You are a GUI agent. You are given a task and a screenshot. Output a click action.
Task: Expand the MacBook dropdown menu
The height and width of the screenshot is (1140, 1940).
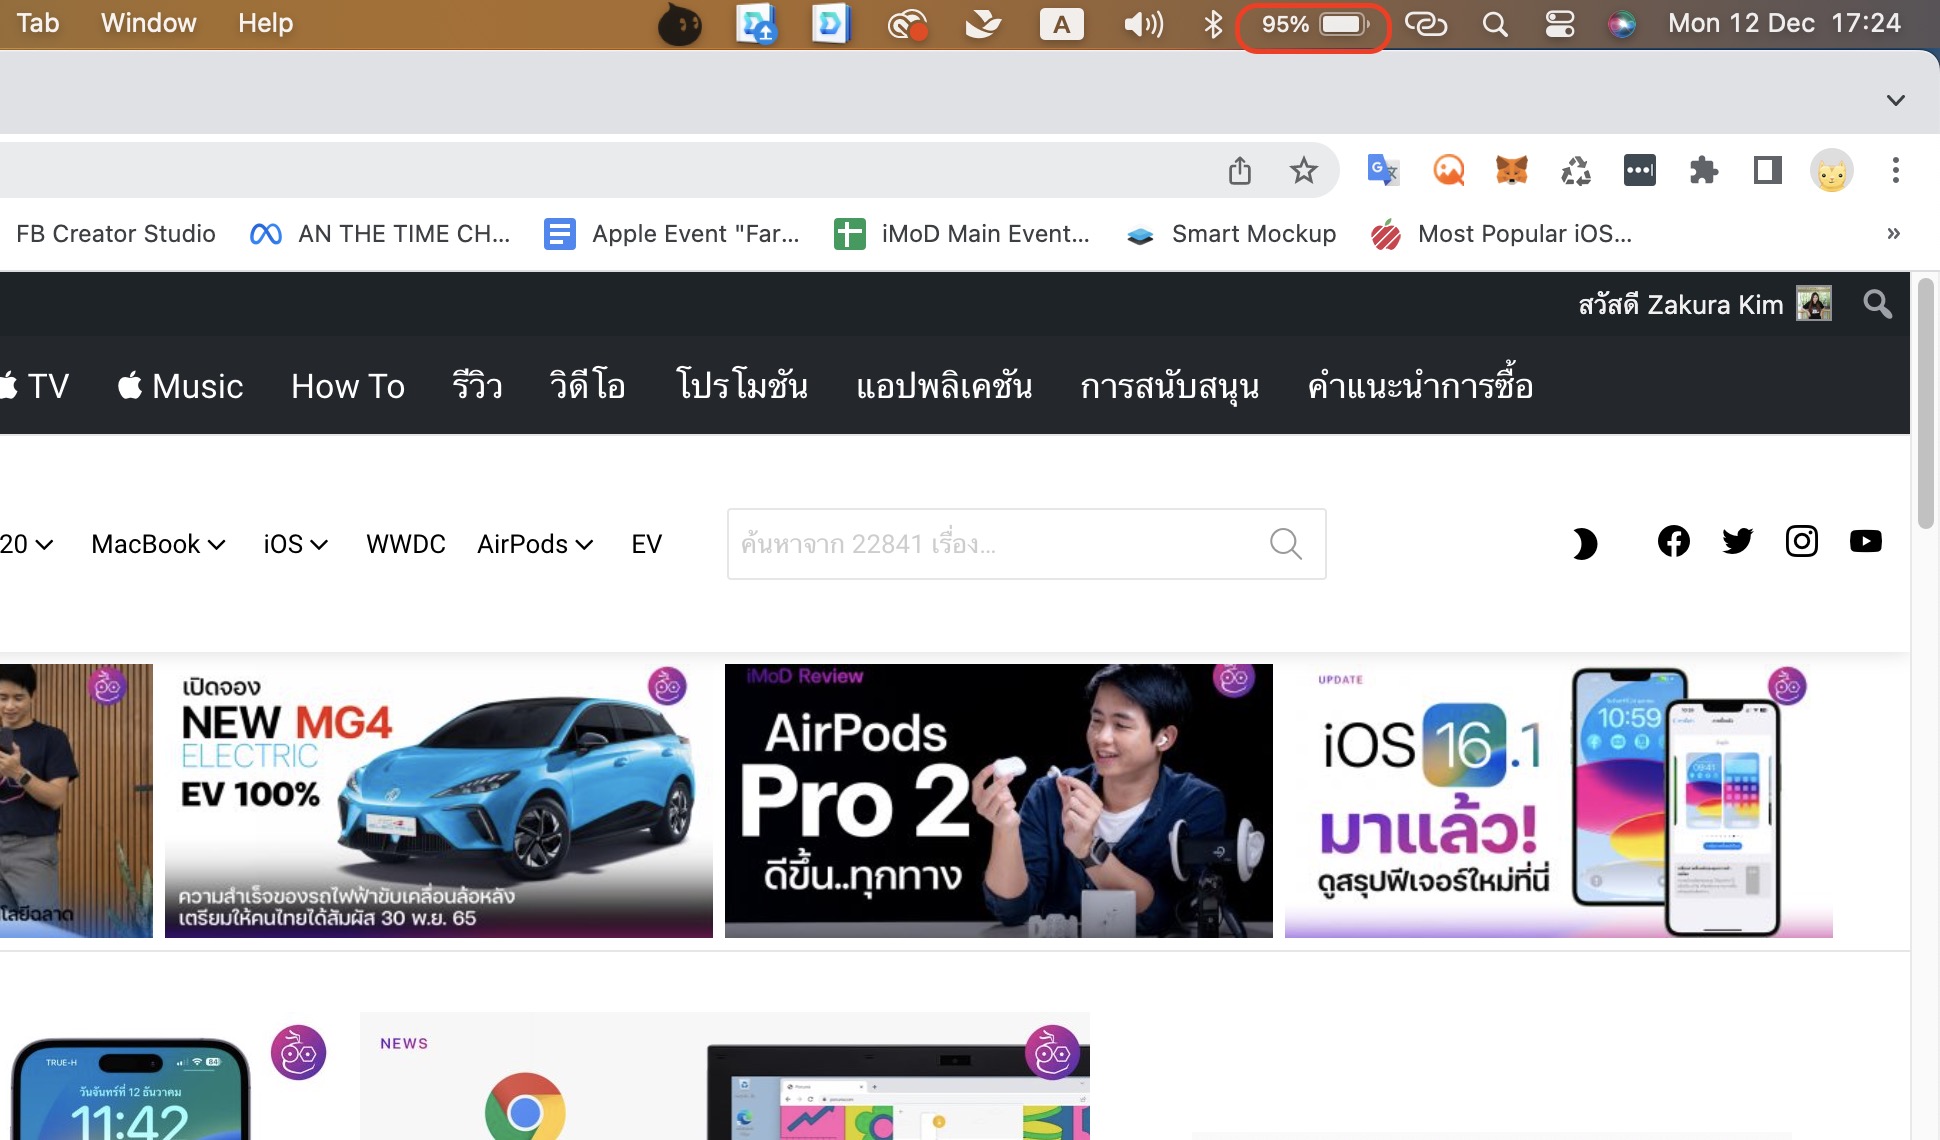[158, 544]
